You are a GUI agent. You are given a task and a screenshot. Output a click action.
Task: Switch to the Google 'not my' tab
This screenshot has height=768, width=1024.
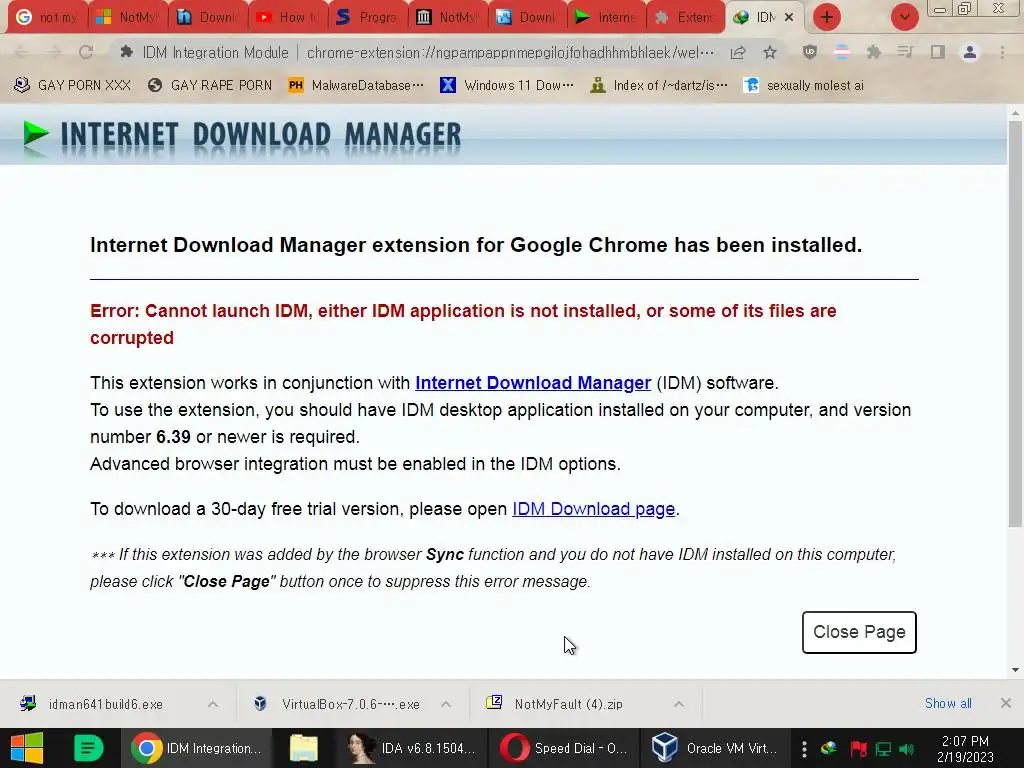(x=46, y=17)
